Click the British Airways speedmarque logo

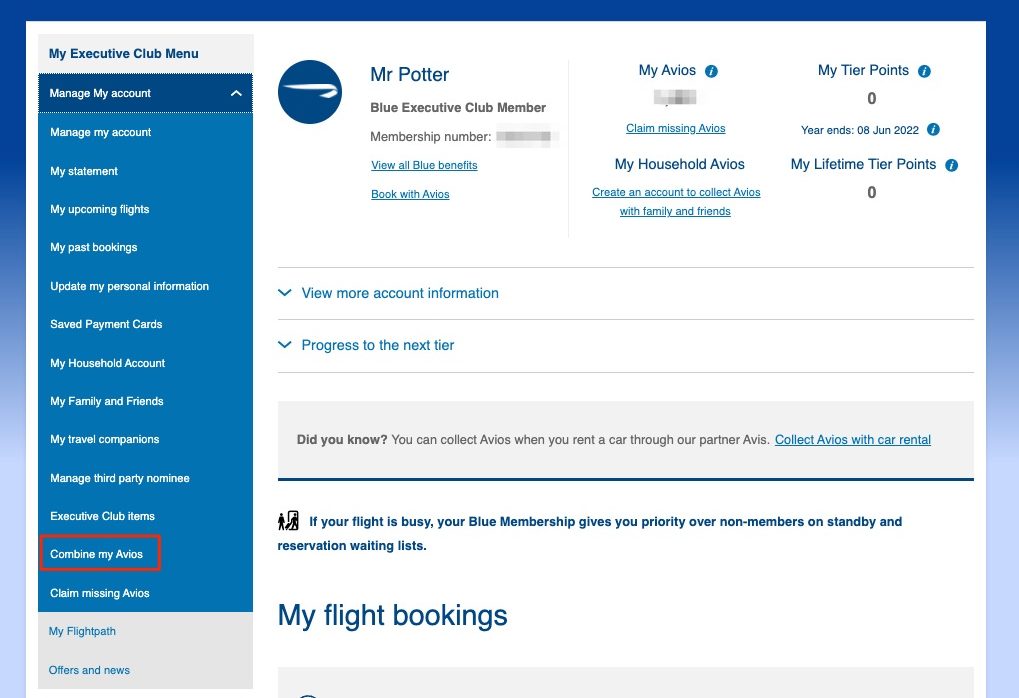(310, 92)
